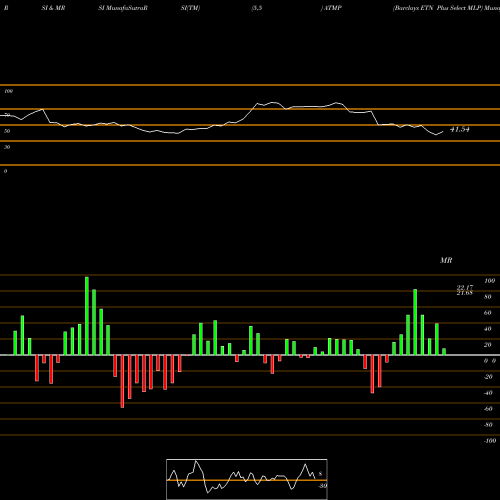Click the 100 axis label of RSI panel
This screenshot has height=500, width=500.
click(x=8, y=91)
